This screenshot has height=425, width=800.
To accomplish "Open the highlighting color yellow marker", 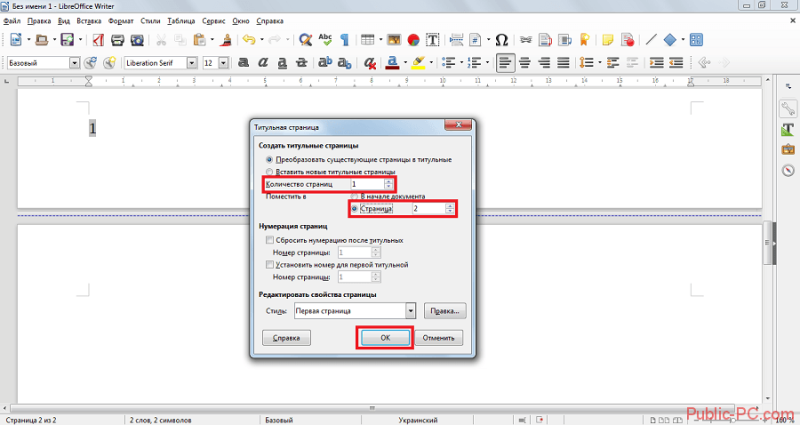I will 418,63.
